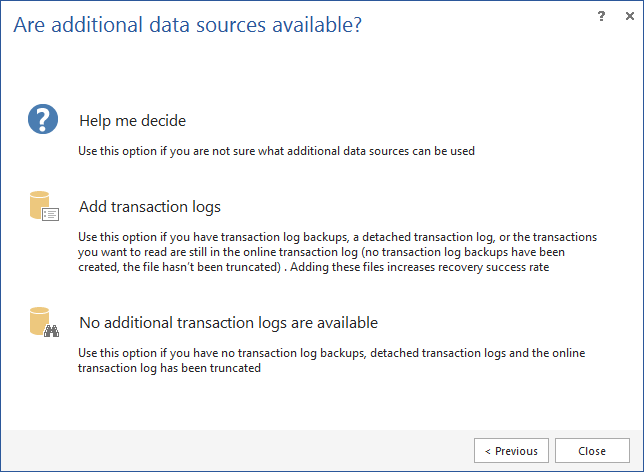The width and height of the screenshot is (644, 472).
Task: Click the less-than arrow on the Previous button
Action: click(x=488, y=451)
